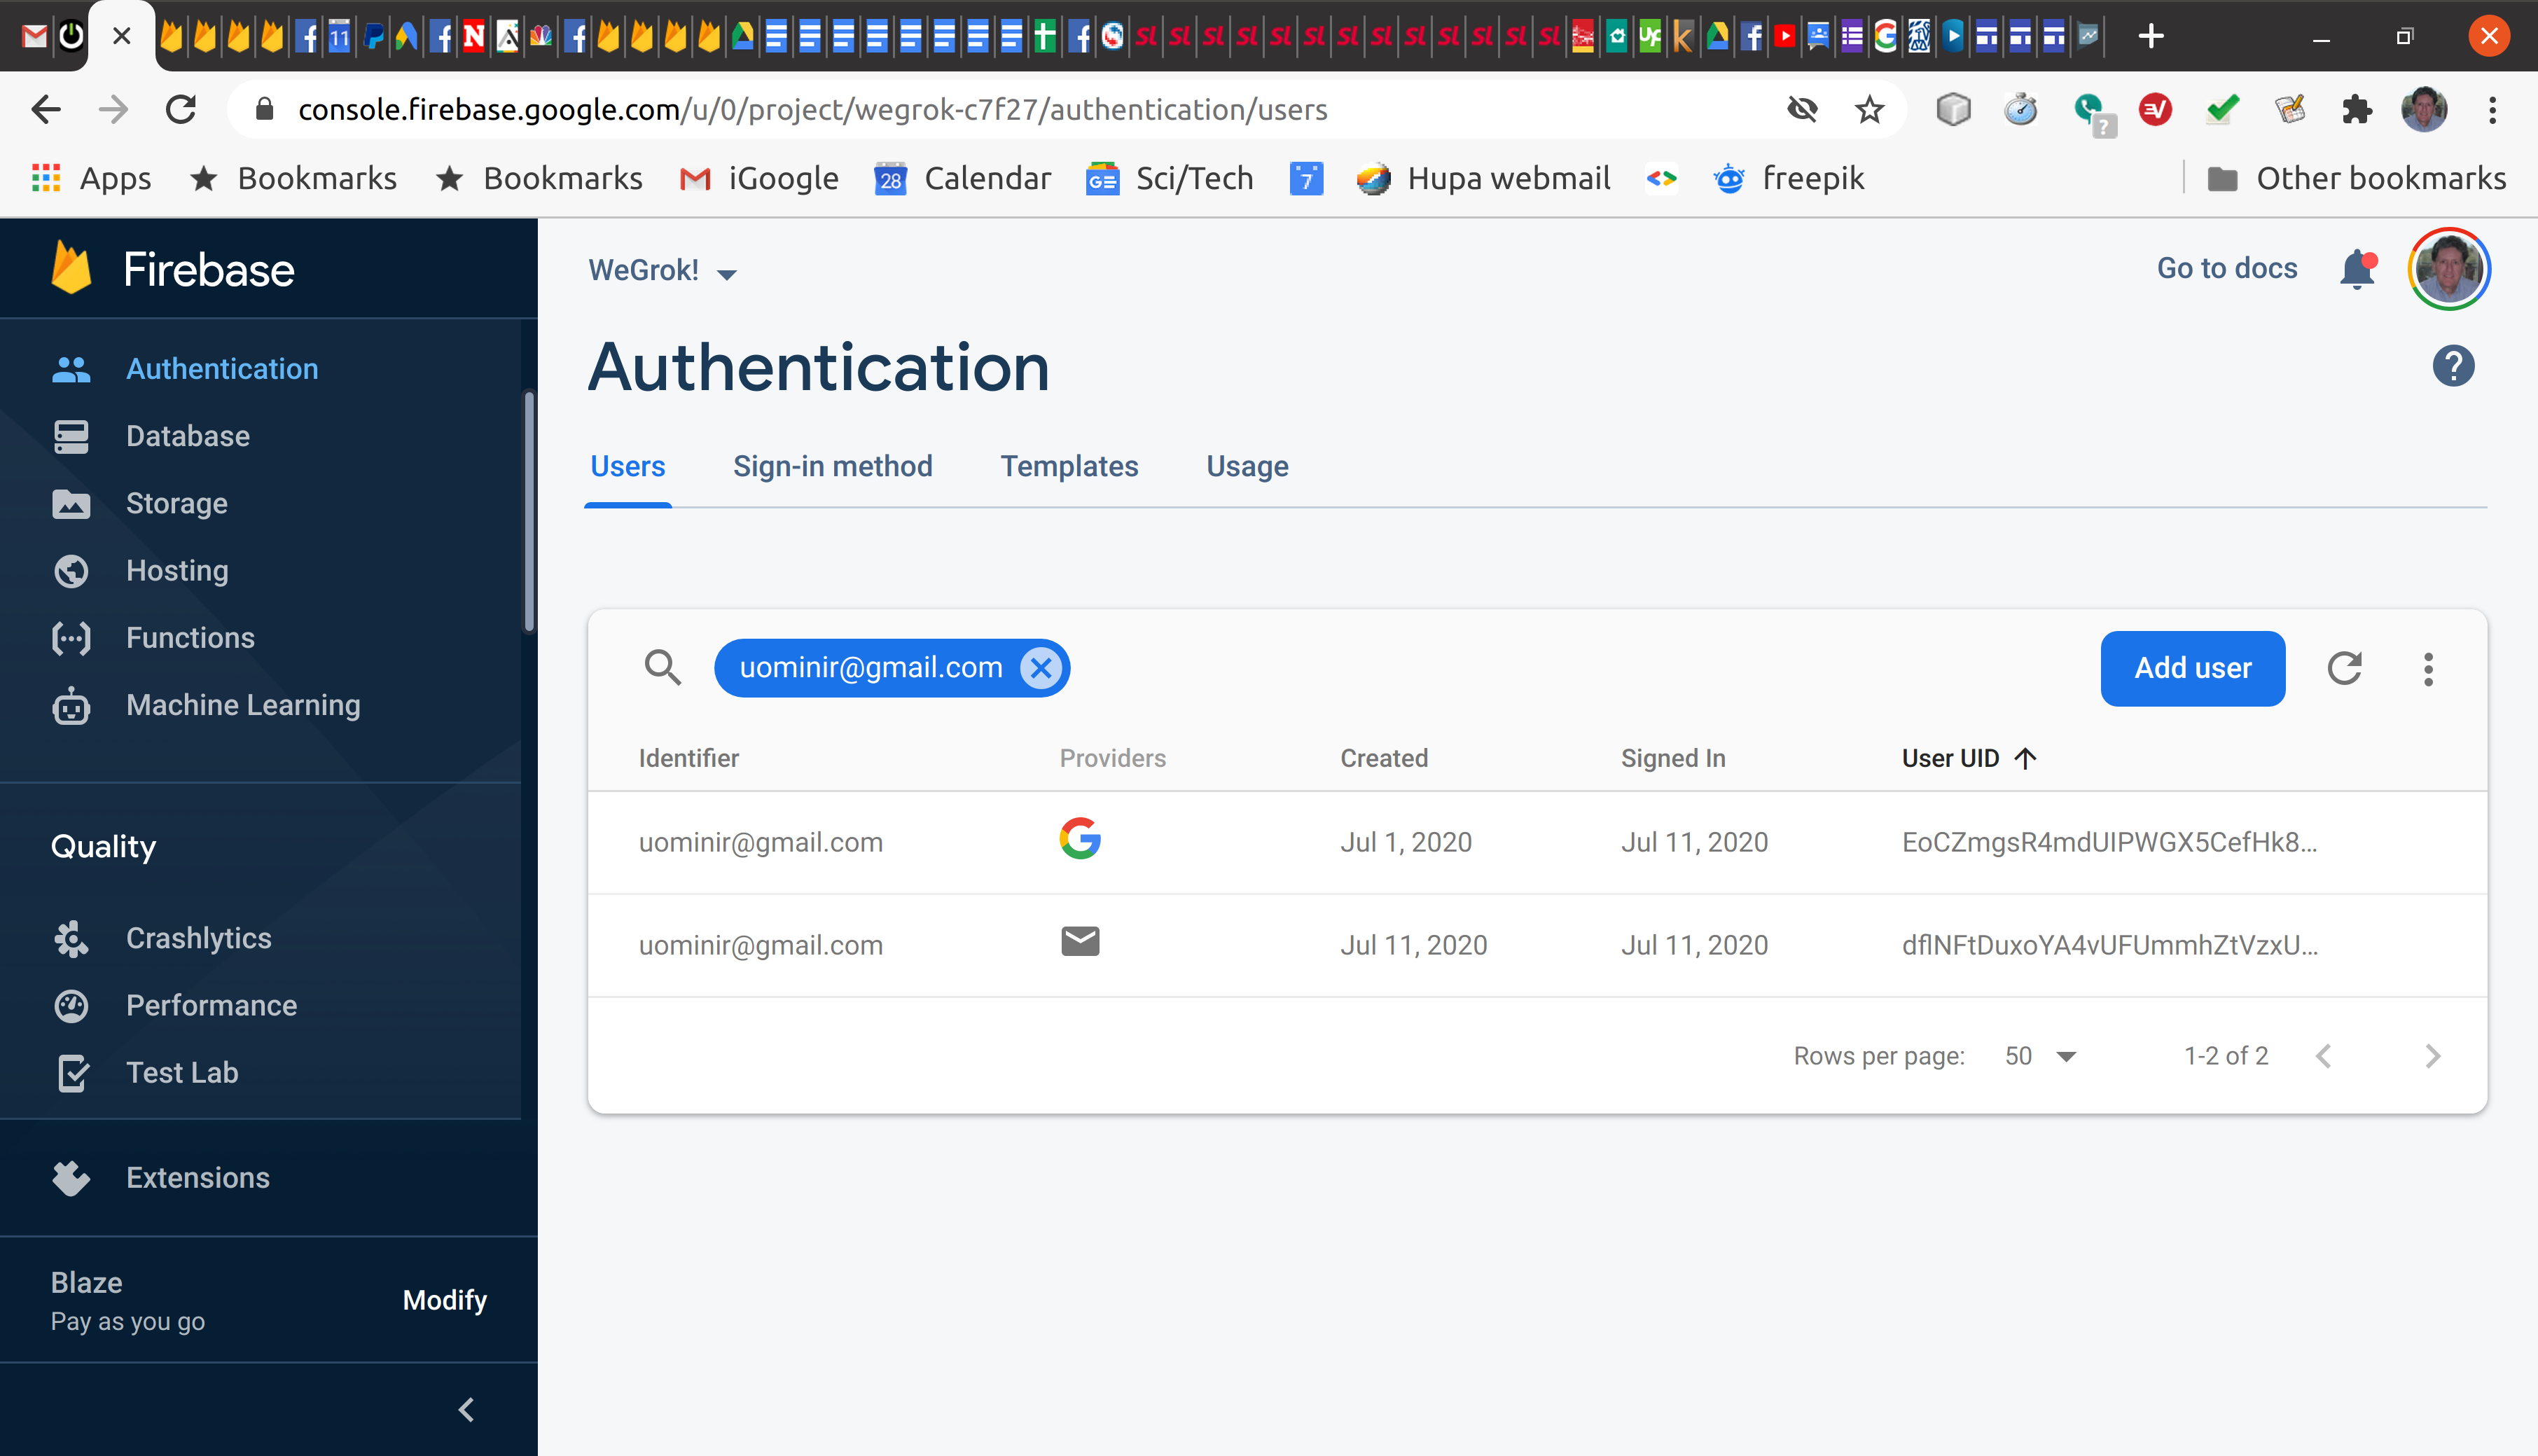Switch to the Templates tab
This screenshot has height=1456, width=2538.
click(1069, 466)
